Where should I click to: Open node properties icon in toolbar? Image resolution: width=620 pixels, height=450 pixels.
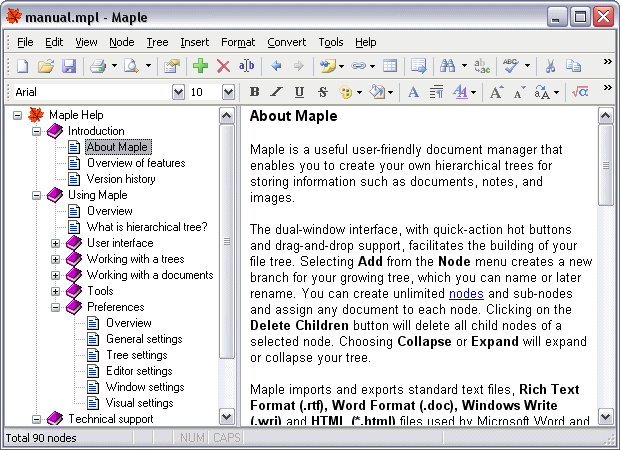[172, 66]
